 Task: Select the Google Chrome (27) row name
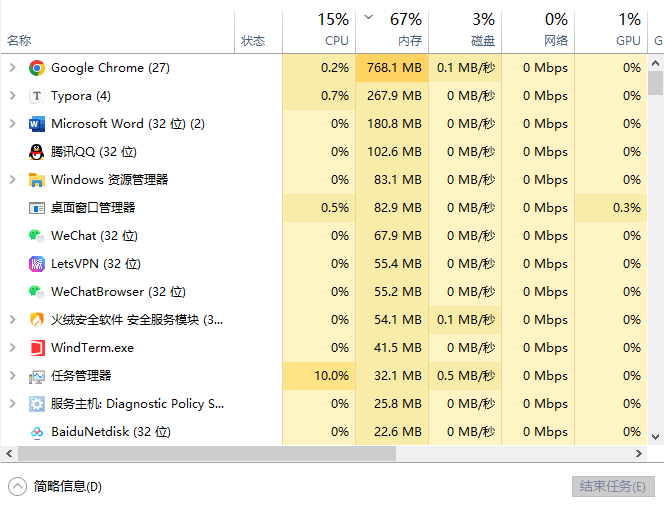click(x=110, y=68)
